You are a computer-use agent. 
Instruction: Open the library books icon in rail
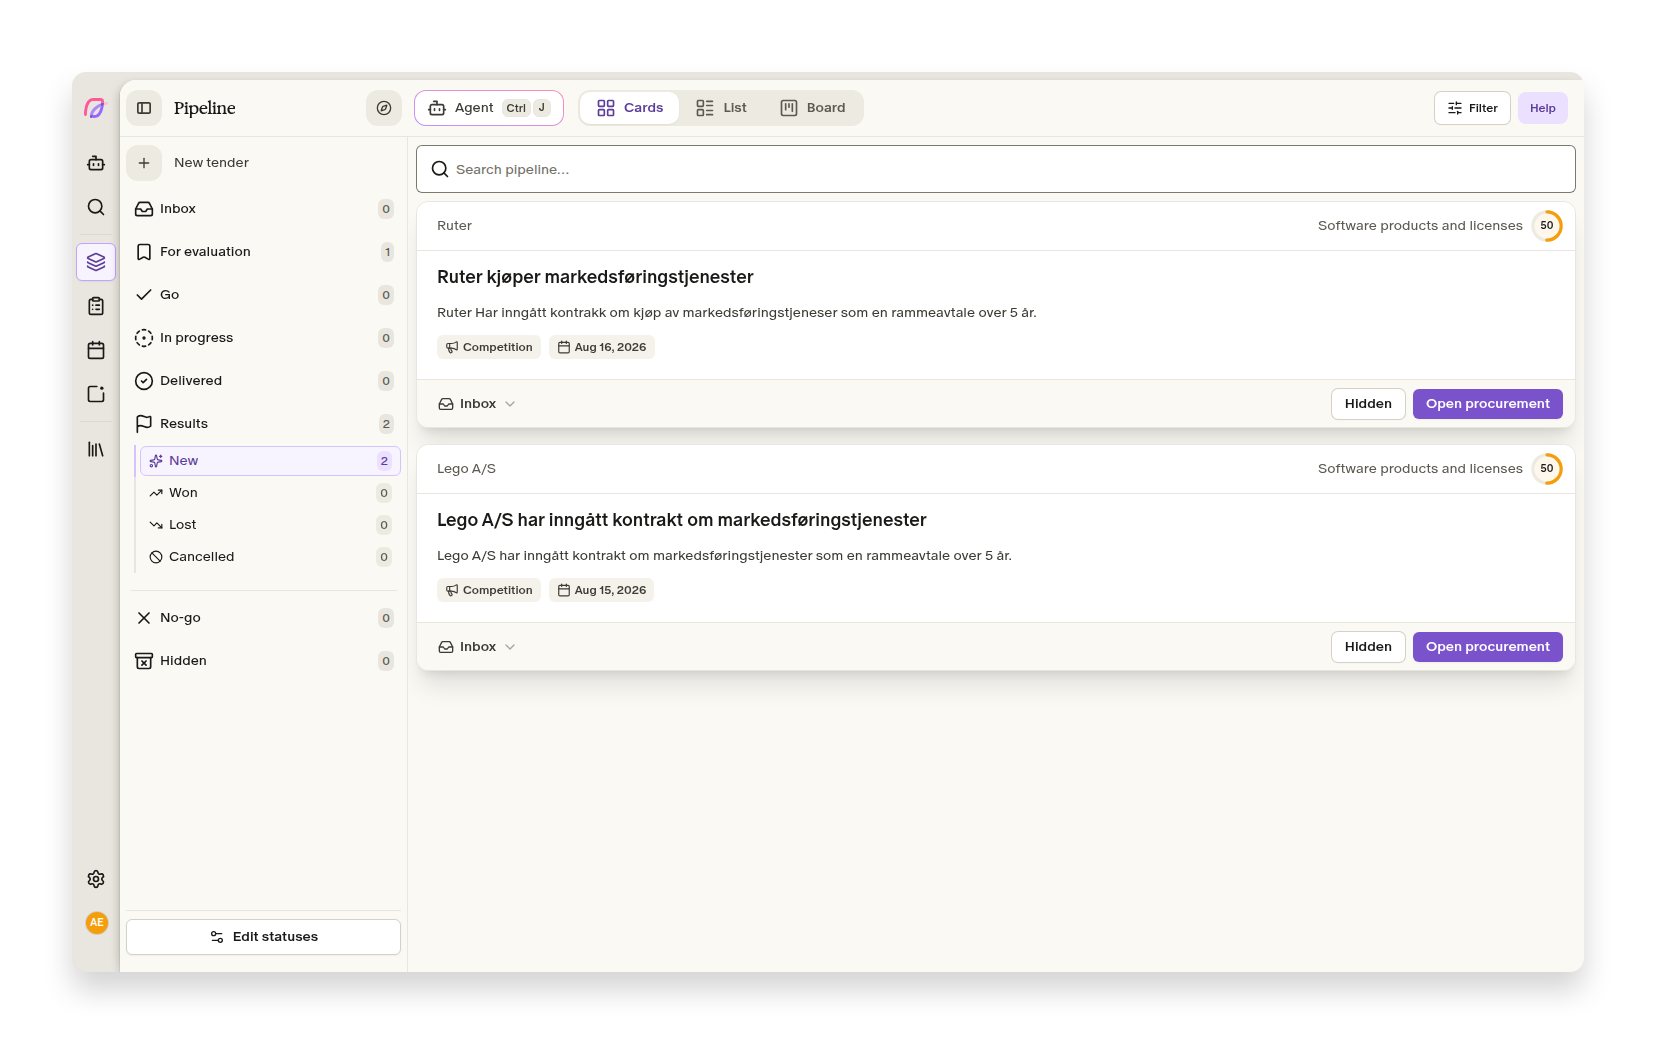click(96, 450)
